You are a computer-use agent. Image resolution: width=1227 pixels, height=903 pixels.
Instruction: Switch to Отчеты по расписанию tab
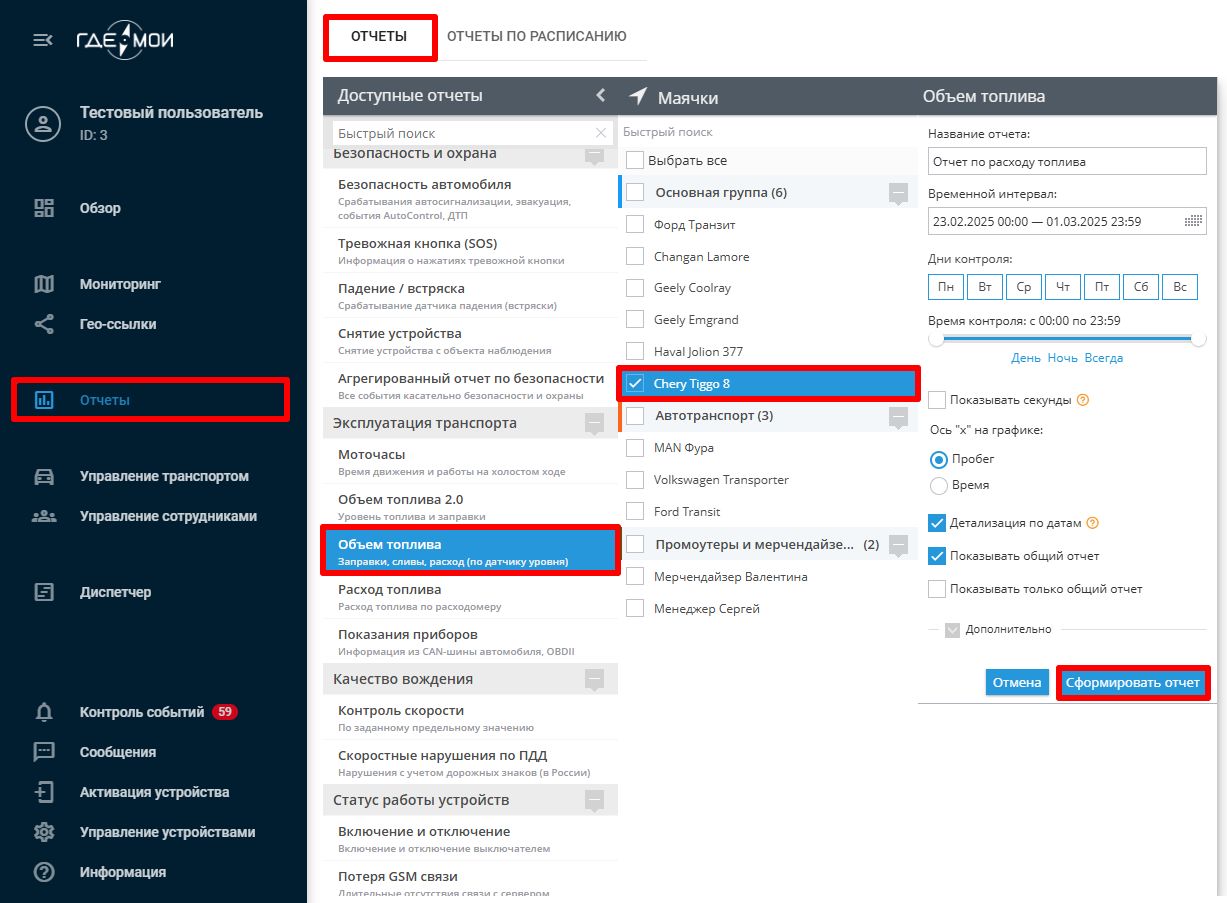click(x=536, y=36)
